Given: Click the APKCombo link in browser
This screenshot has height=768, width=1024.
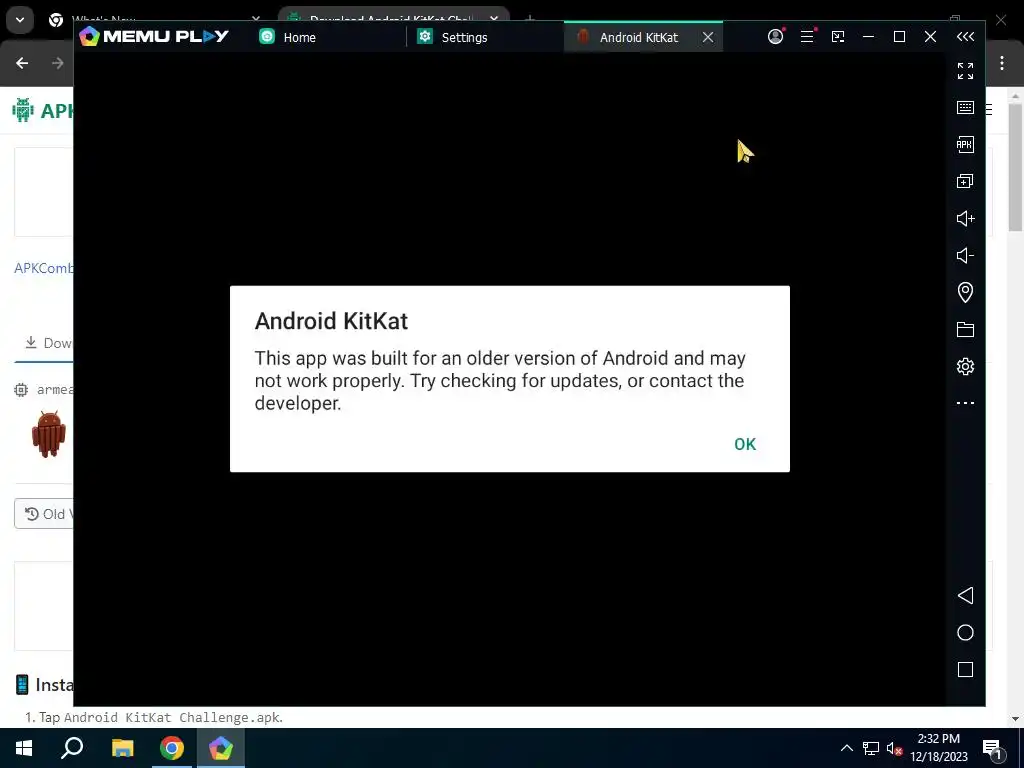Looking at the screenshot, I should coord(44,268).
